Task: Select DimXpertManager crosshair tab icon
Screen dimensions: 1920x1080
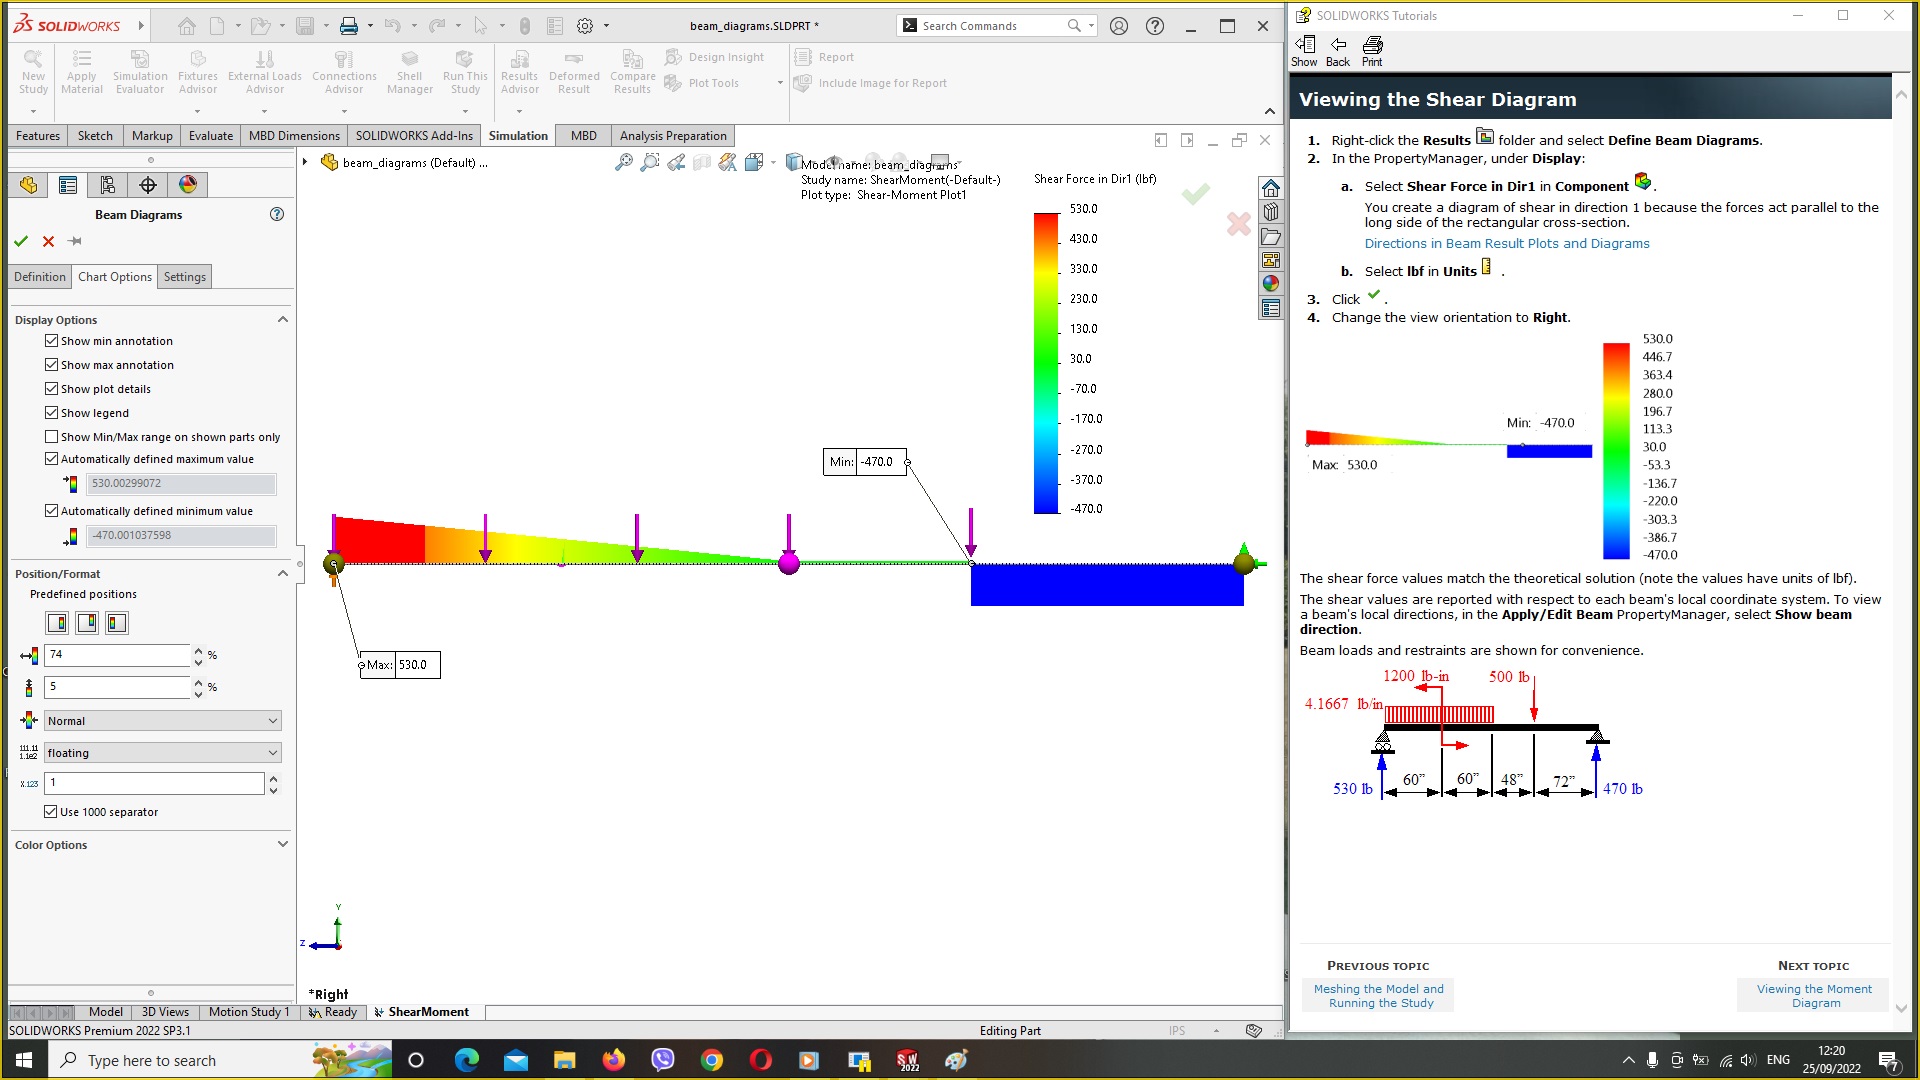Action: pos(148,185)
